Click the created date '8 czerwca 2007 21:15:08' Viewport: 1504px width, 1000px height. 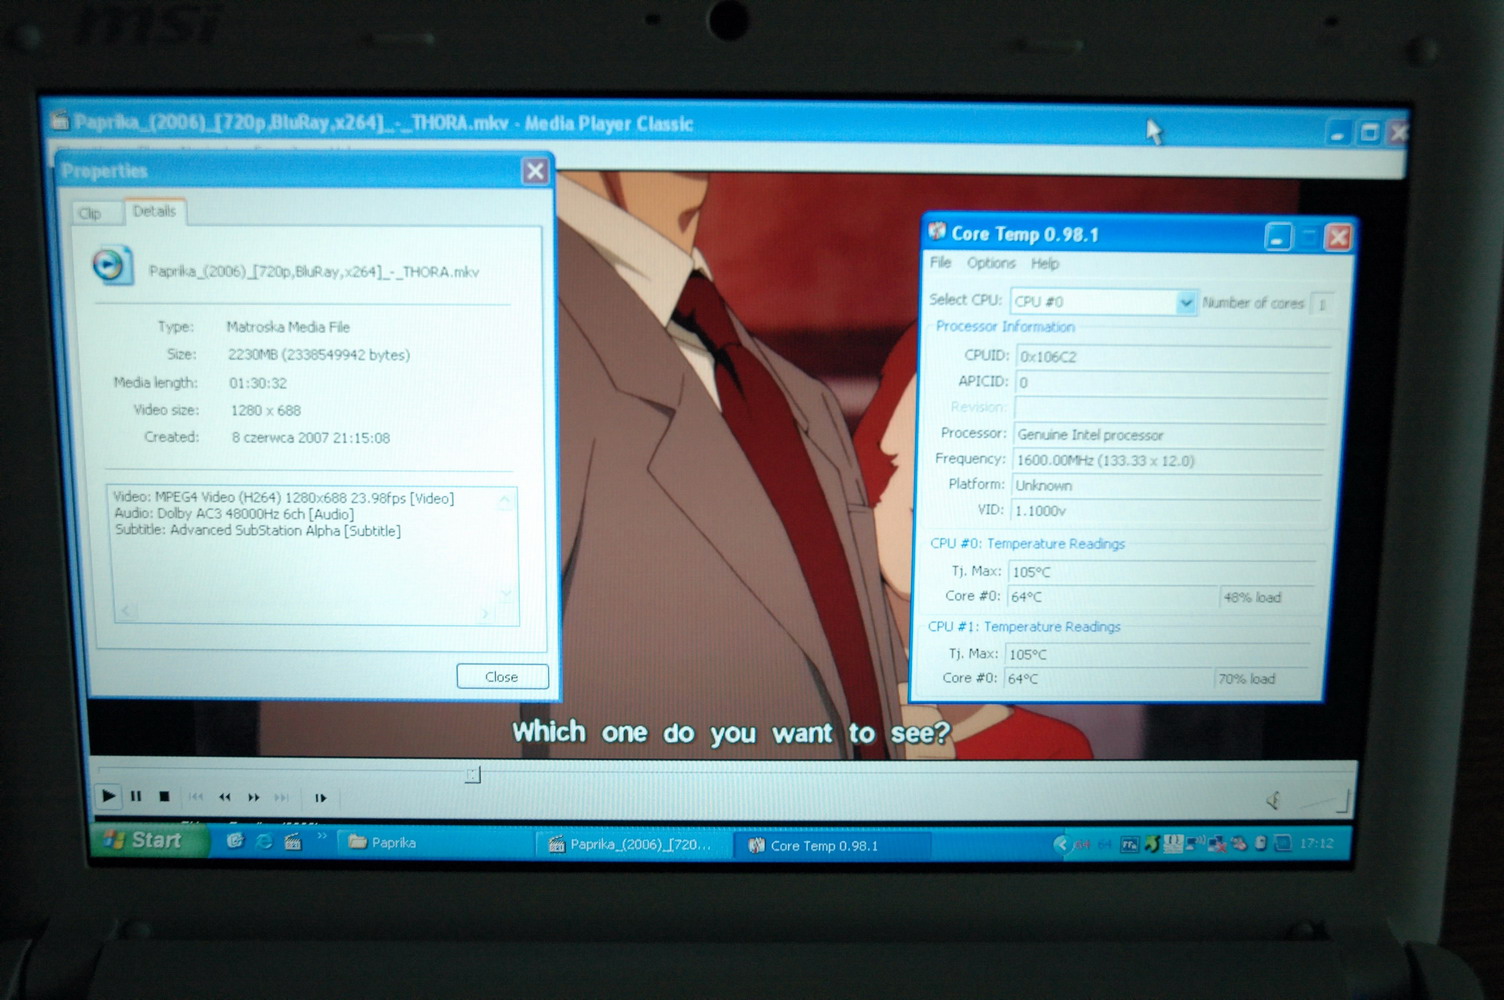click(x=311, y=438)
